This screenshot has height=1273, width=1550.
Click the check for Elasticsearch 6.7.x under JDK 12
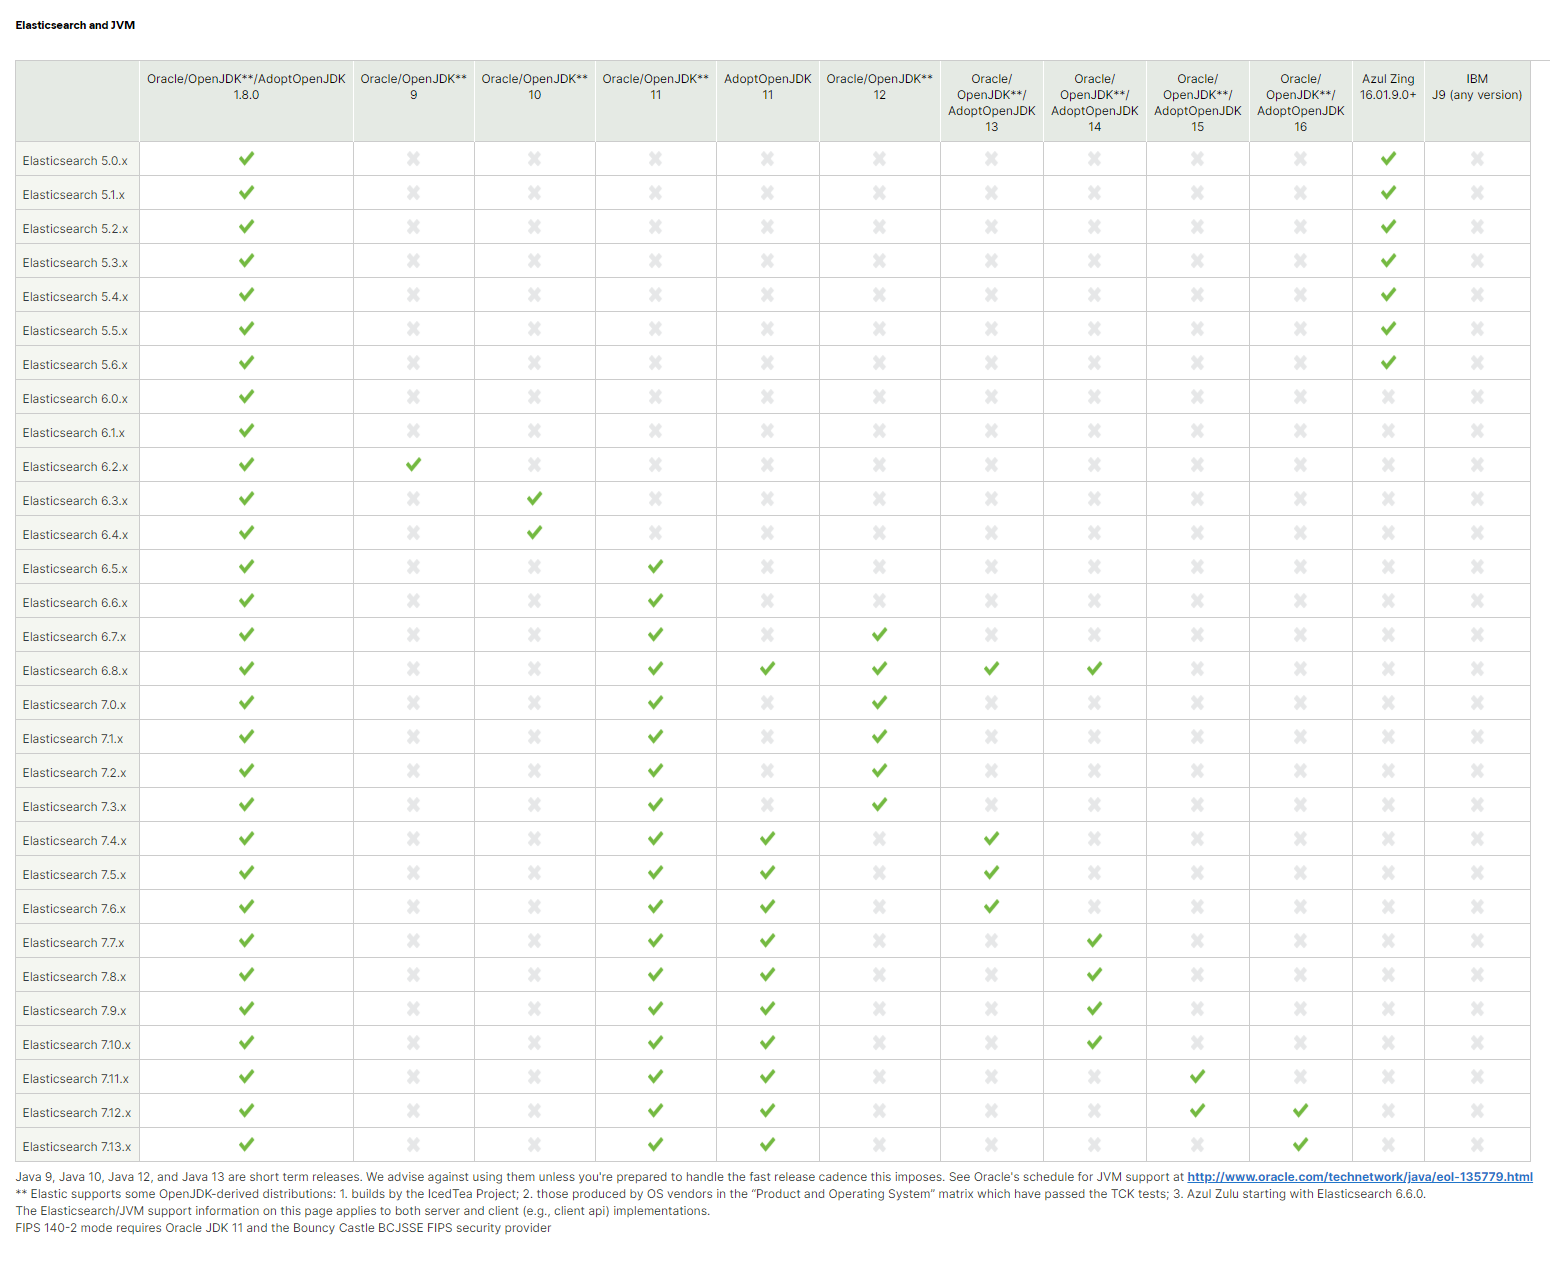pos(879,634)
